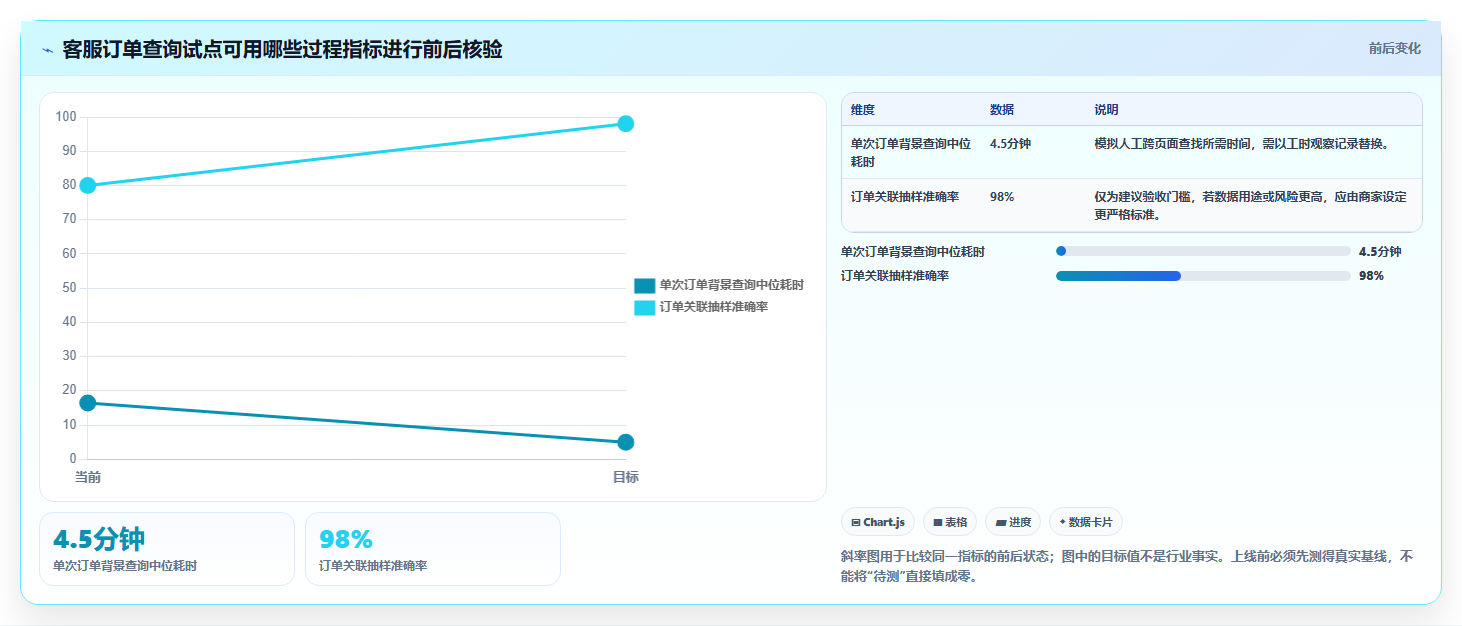Click the 数据 column header
Viewport: 1462px width, 626px height.
[x=1002, y=110]
